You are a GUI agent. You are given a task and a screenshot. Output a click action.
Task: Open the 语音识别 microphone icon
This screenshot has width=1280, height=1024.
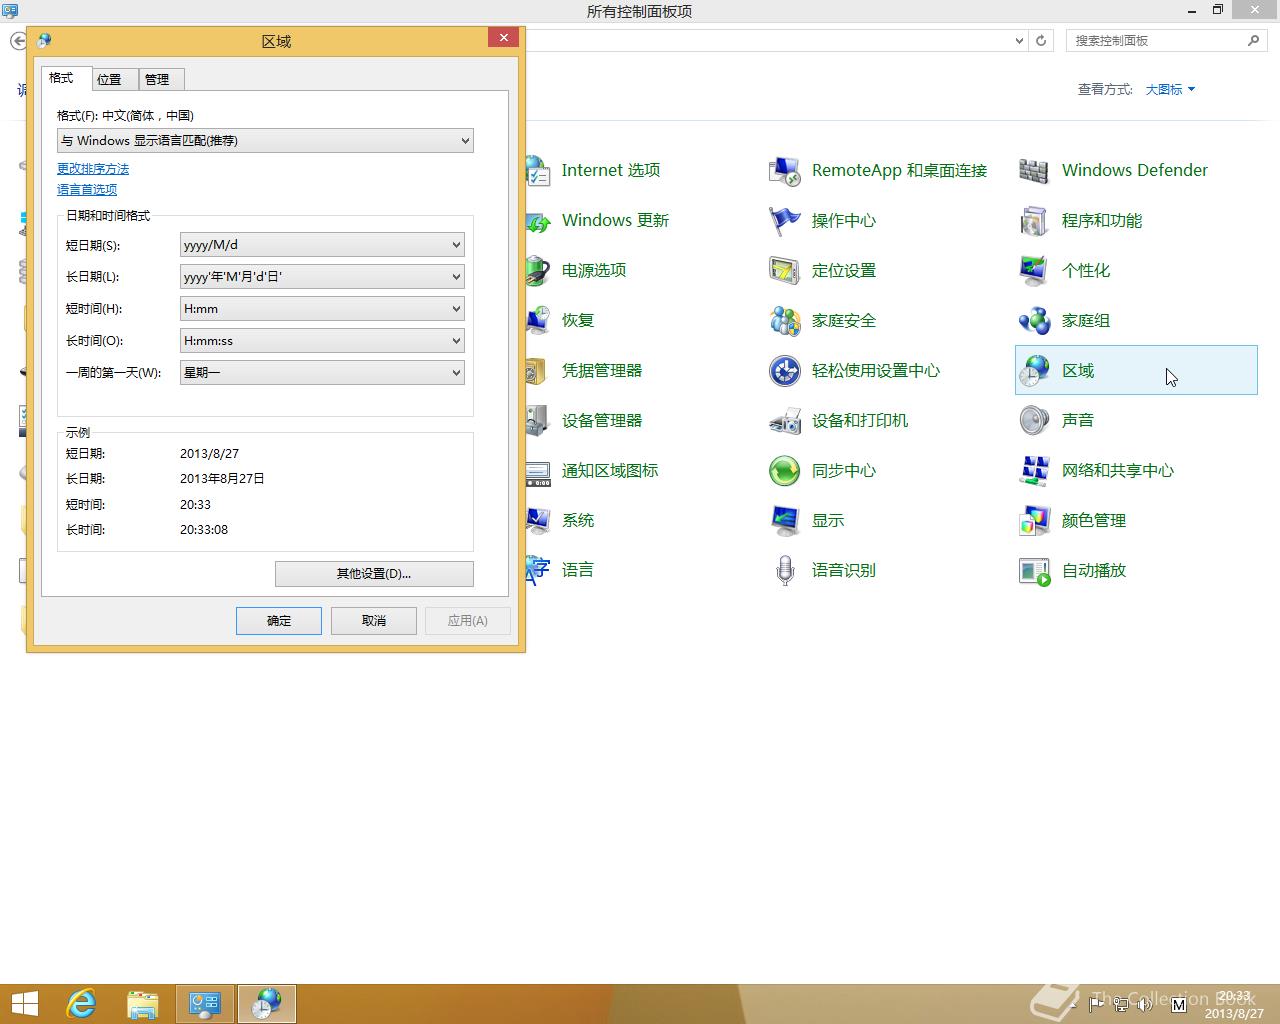[x=785, y=570]
